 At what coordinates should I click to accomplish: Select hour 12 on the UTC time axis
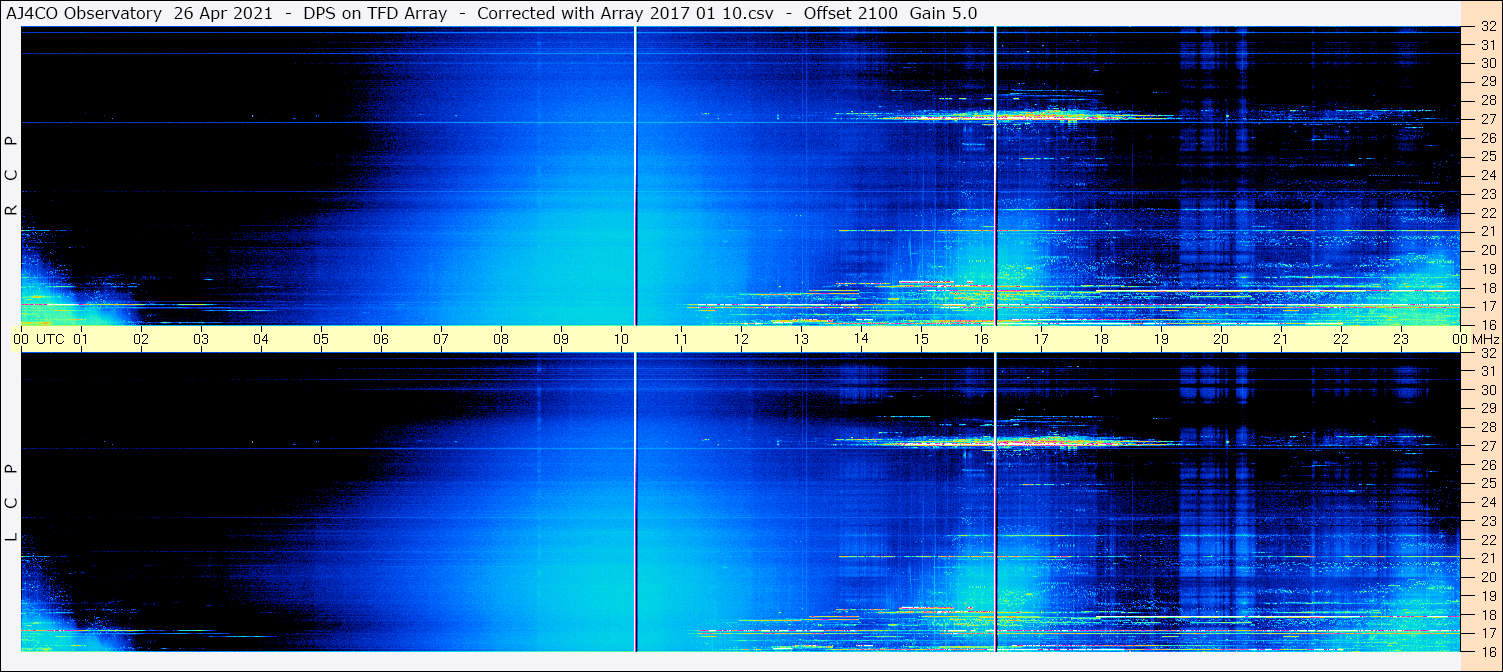[741, 339]
